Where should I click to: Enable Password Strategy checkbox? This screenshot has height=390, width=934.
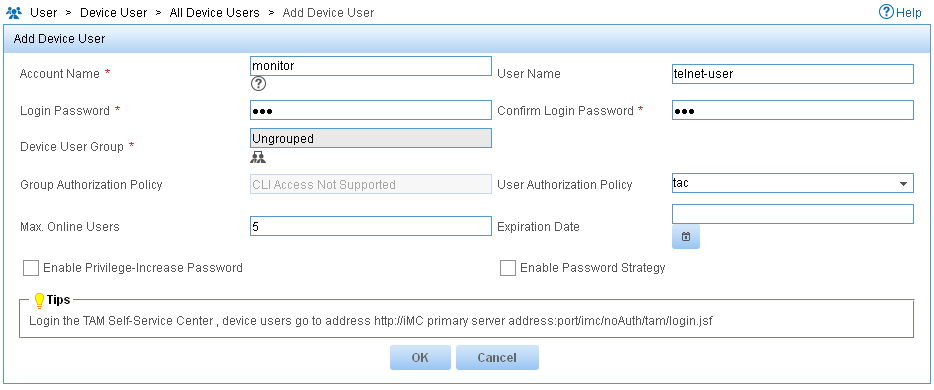(x=508, y=268)
